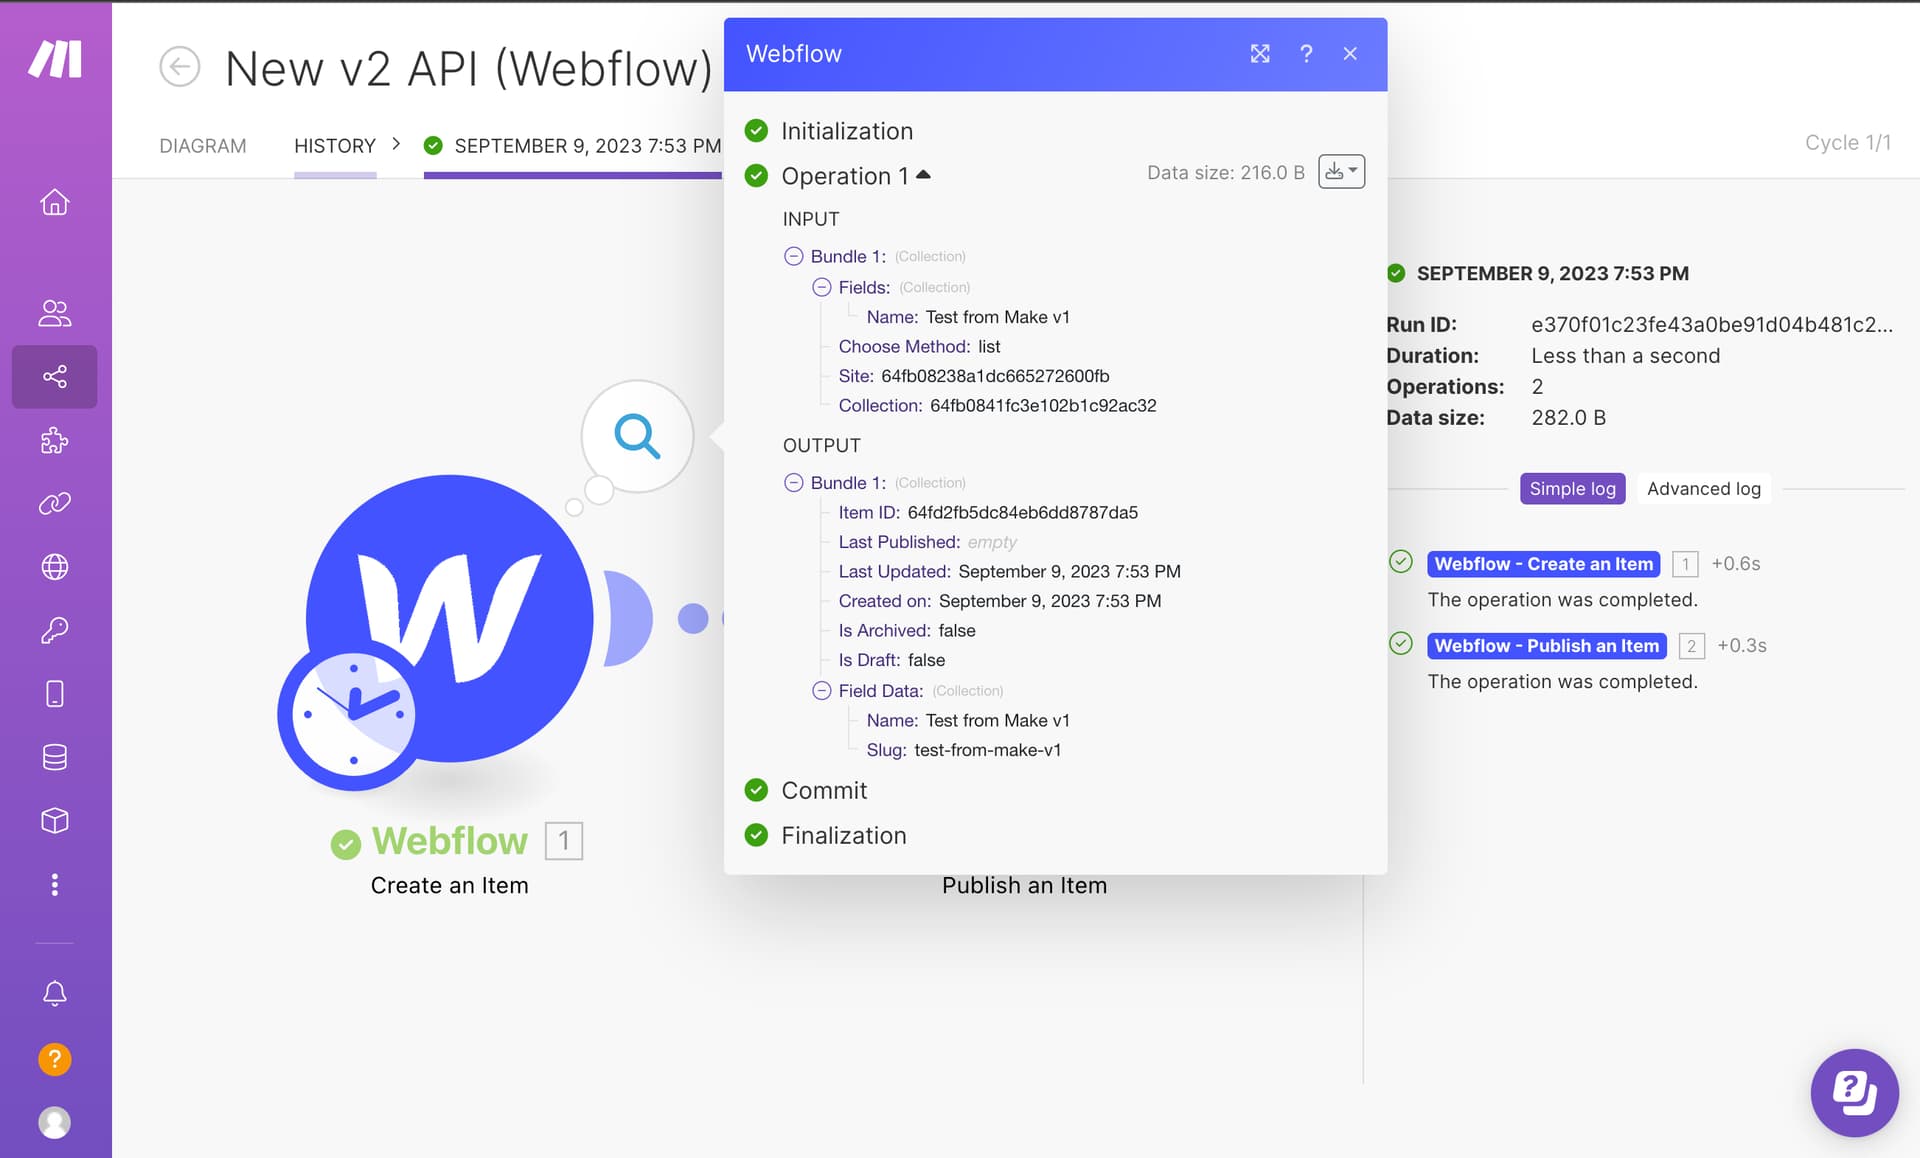This screenshot has height=1158, width=1920.
Task: Click the Cycle 1/1 indicator
Action: 1847,143
